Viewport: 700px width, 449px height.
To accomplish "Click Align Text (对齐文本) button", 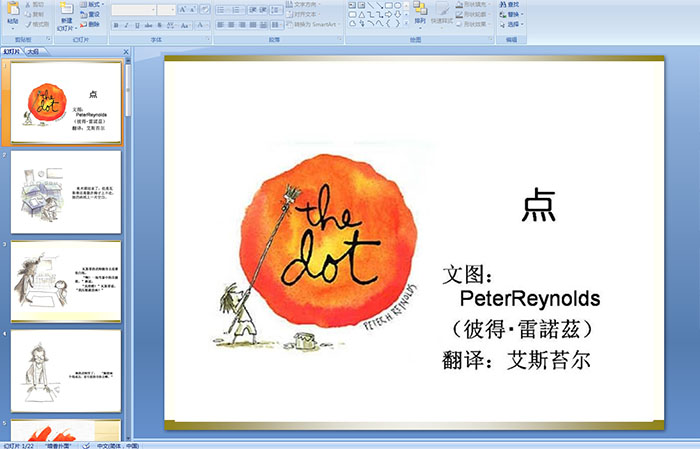I will 301,14.
